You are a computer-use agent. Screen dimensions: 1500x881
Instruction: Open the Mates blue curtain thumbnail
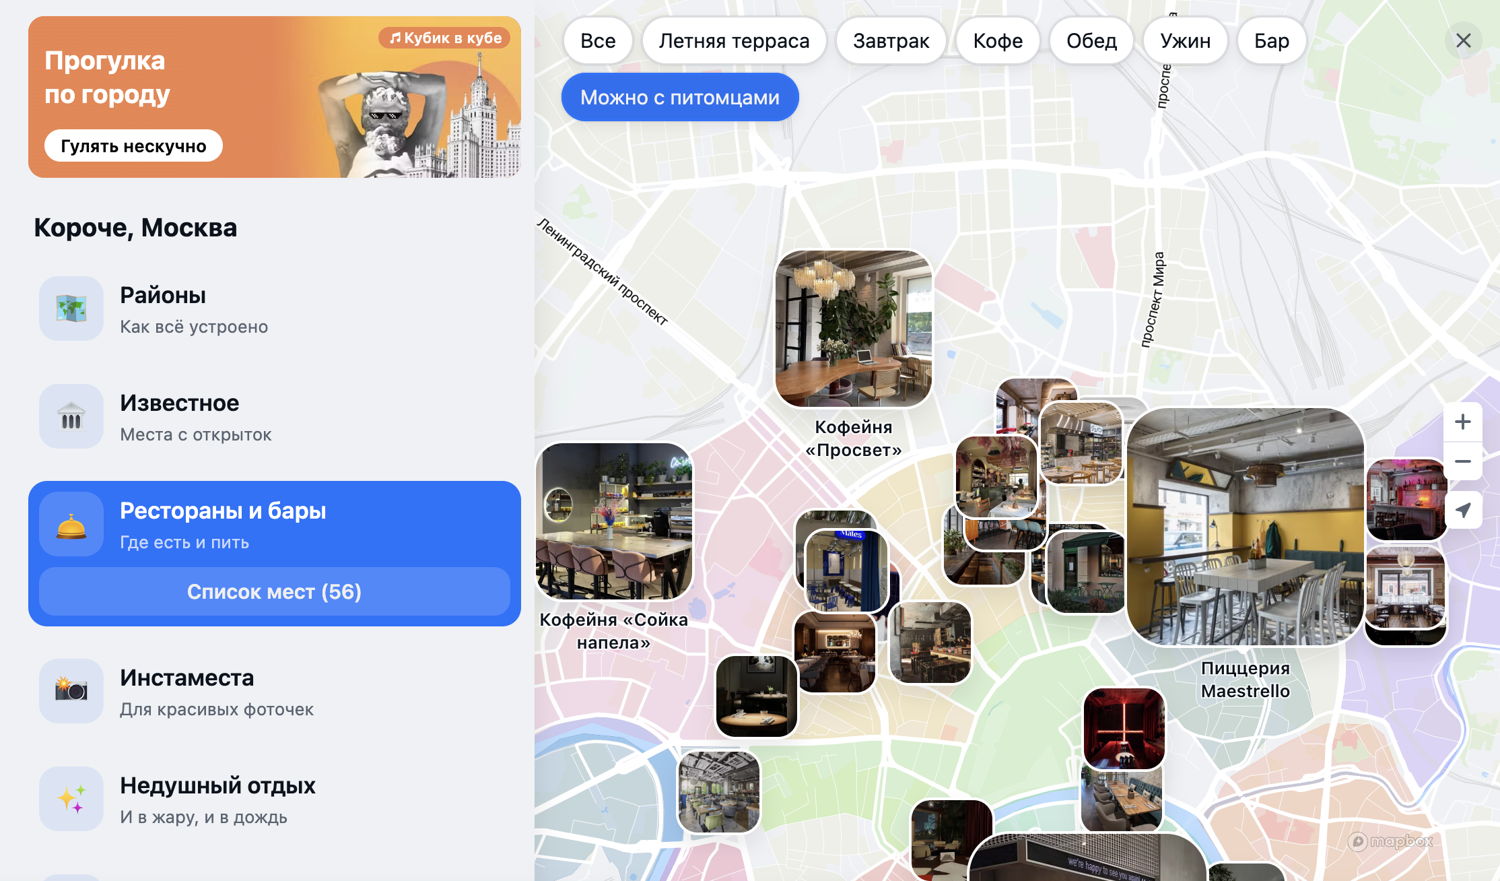click(847, 570)
